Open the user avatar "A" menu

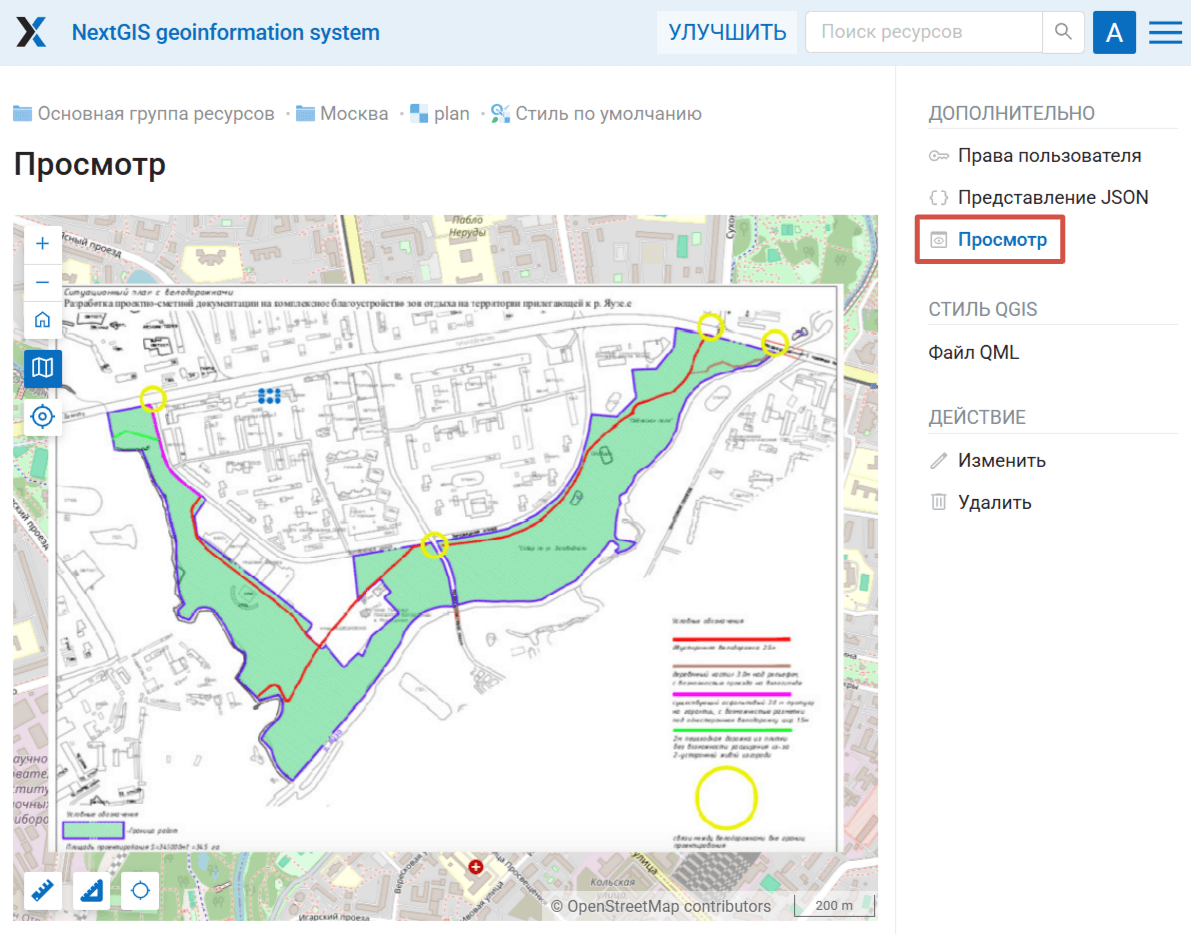pos(1114,33)
